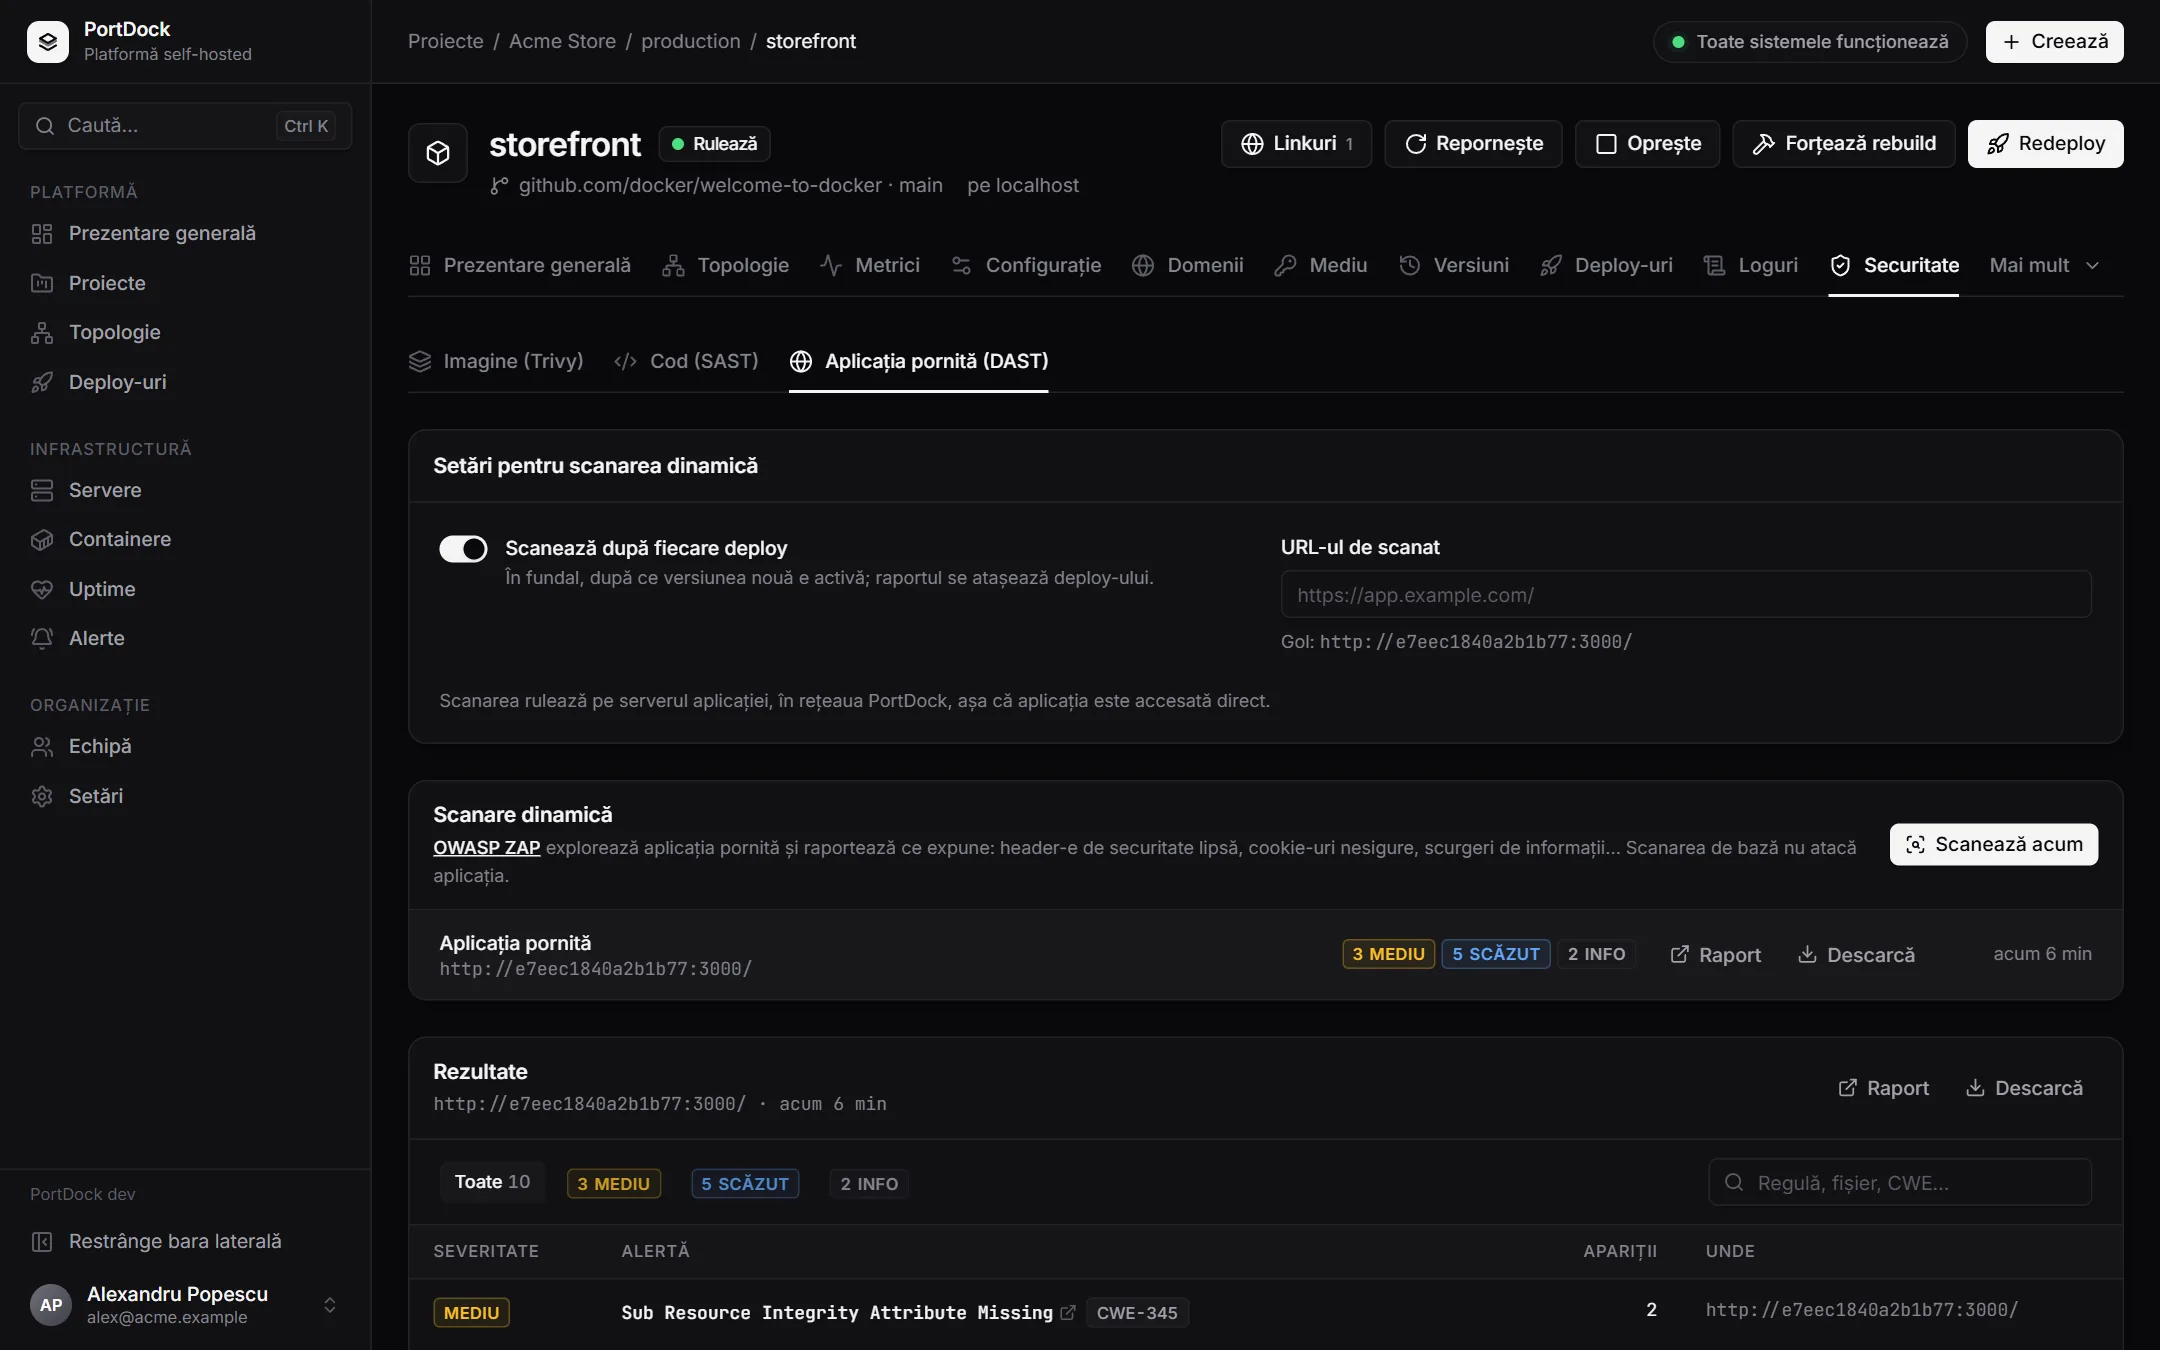The height and width of the screenshot is (1350, 2160).
Task: Click the storefront cube icon
Action: [x=438, y=153]
